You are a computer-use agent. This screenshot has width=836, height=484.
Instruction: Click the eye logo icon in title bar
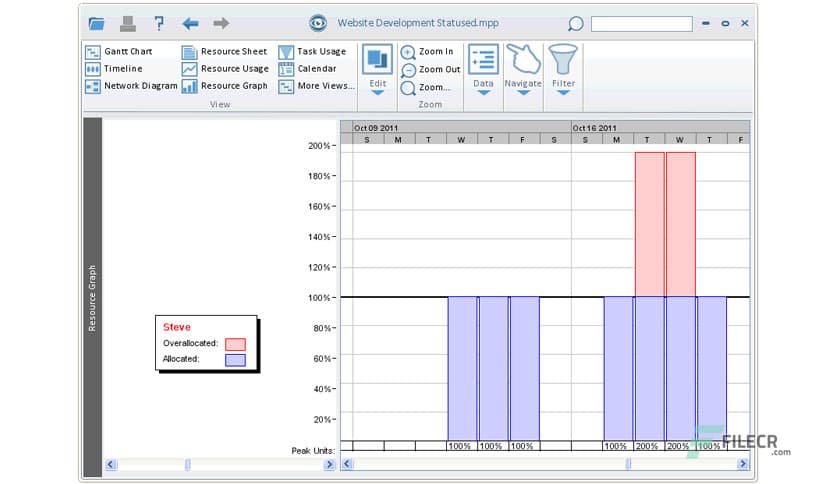pos(318,23)
